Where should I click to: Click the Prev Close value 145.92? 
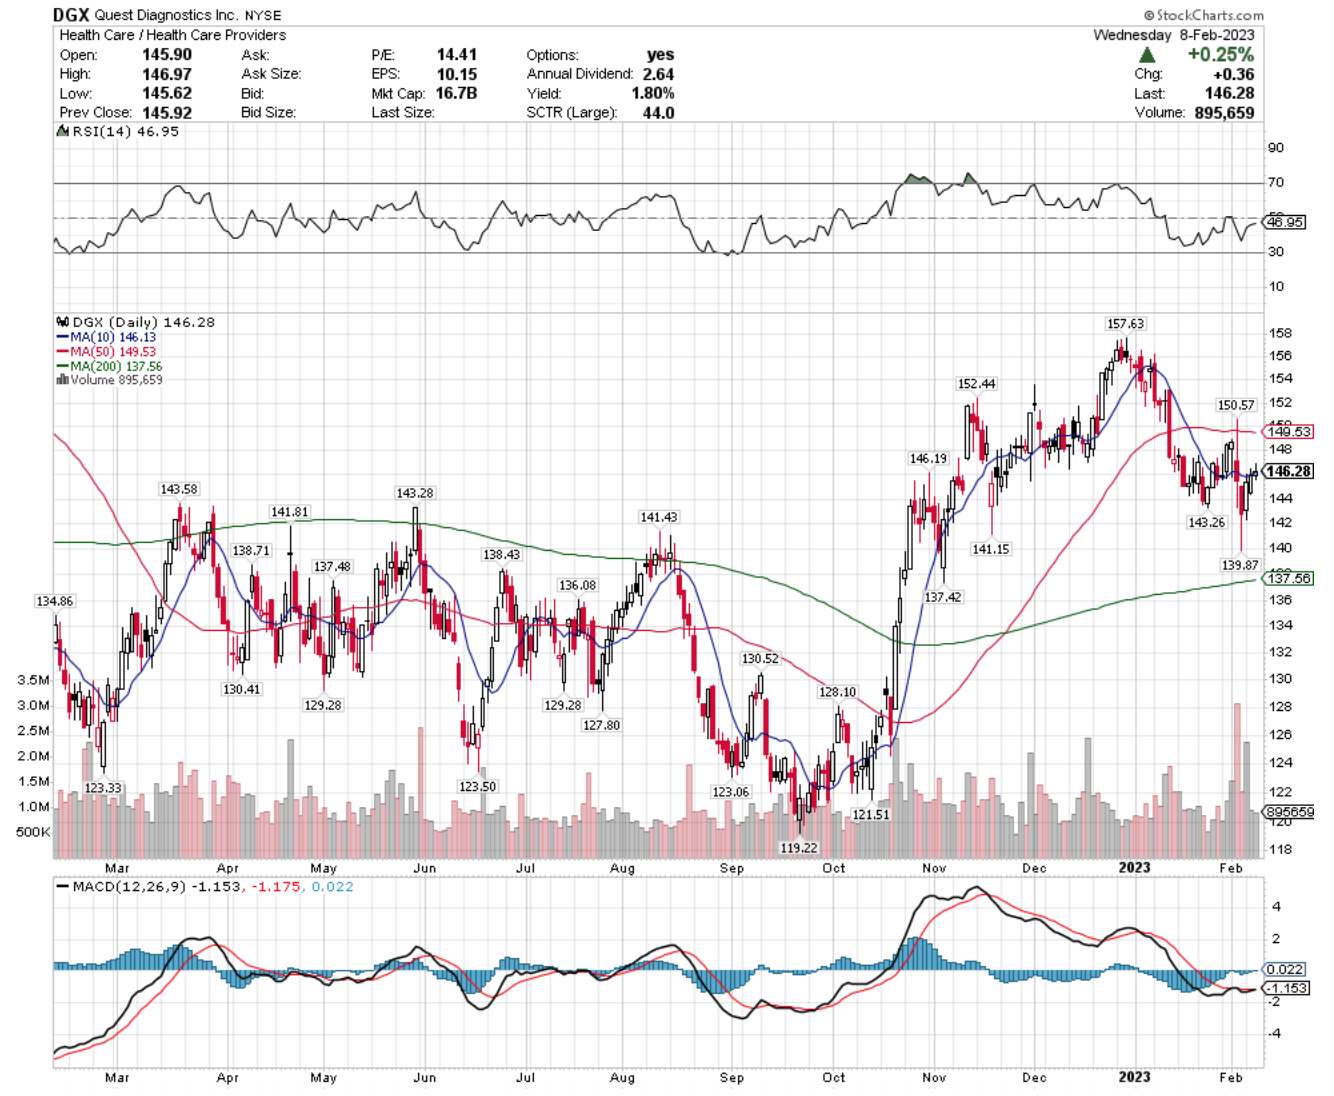pyautogui.click(x=167, y=113)
